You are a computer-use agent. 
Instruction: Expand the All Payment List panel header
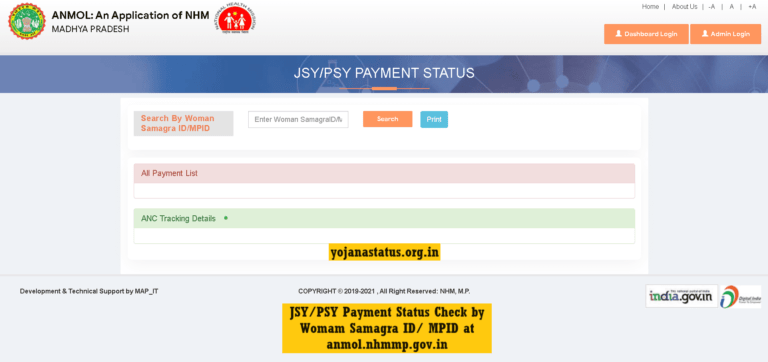click(x=384, y=173)
